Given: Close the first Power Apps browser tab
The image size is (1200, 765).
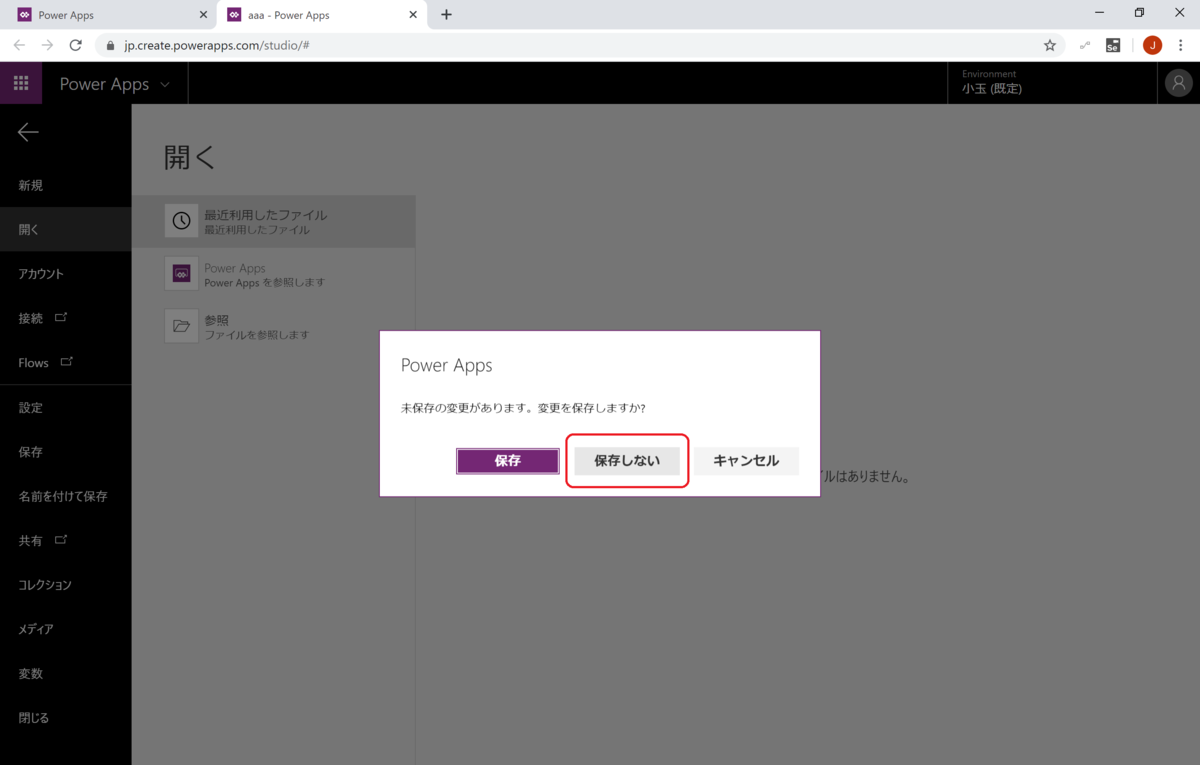Looking at the screenshot, I should pyautogui.click(x=203, y=15).
